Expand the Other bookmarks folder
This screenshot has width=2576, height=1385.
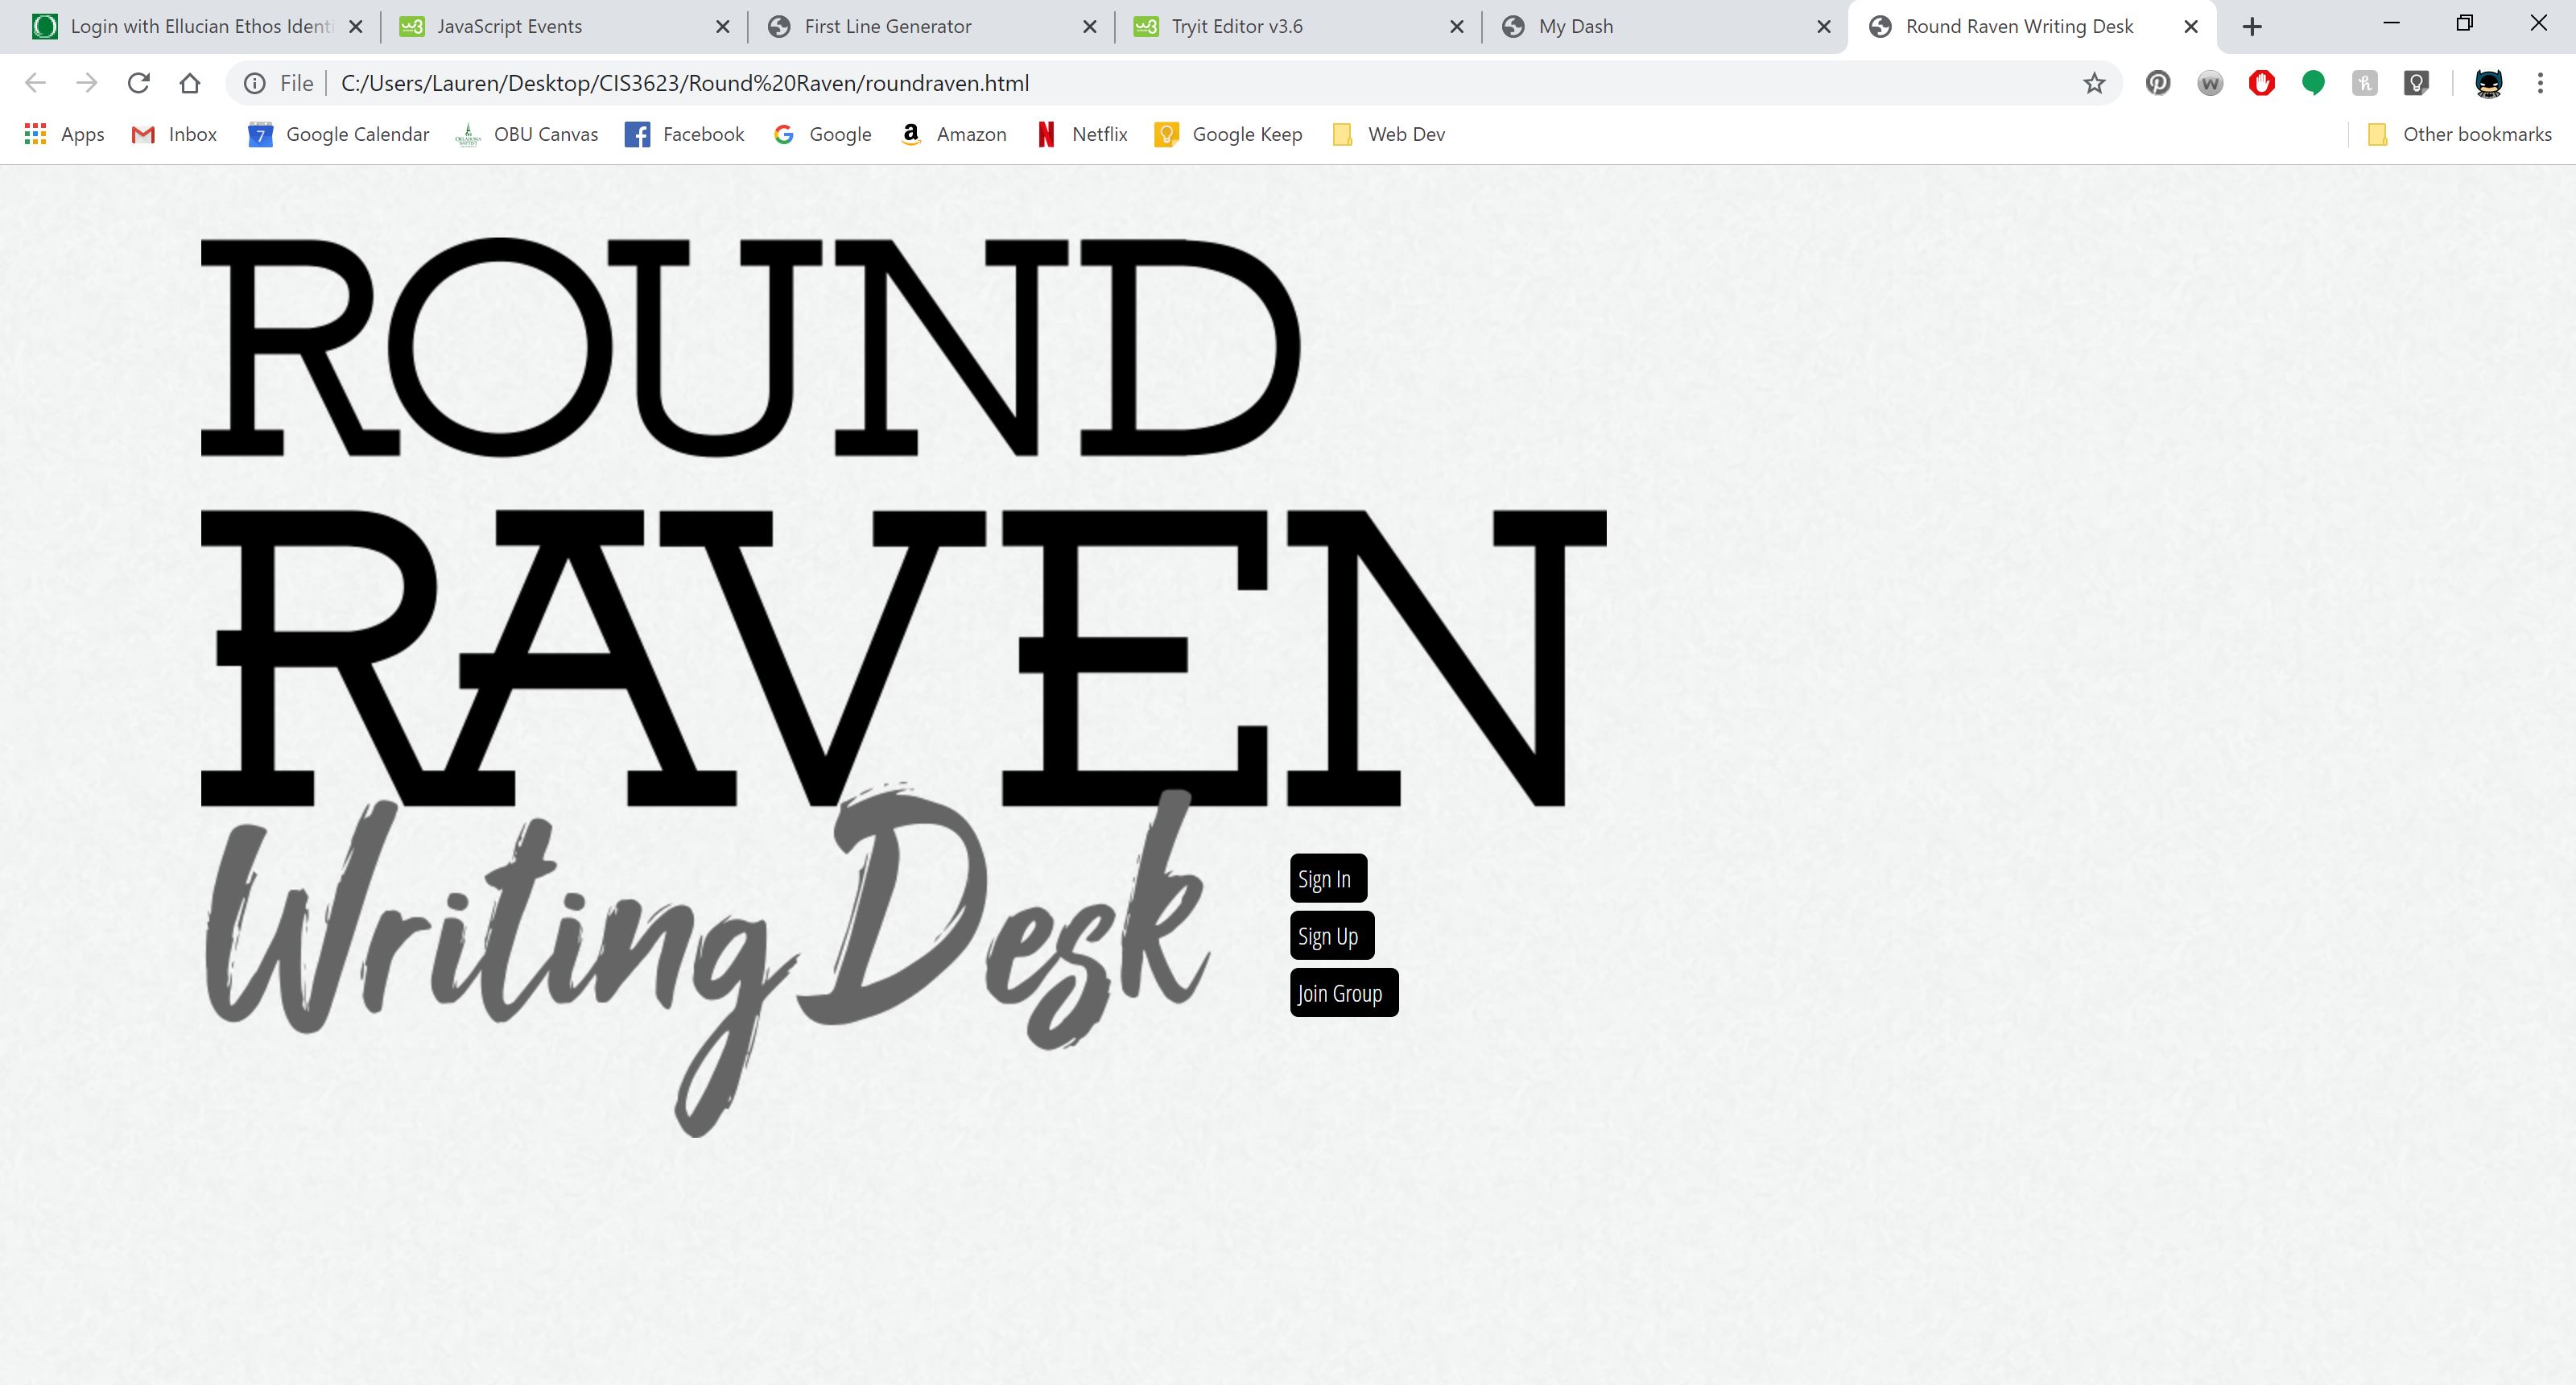(x=2460, y=134)
